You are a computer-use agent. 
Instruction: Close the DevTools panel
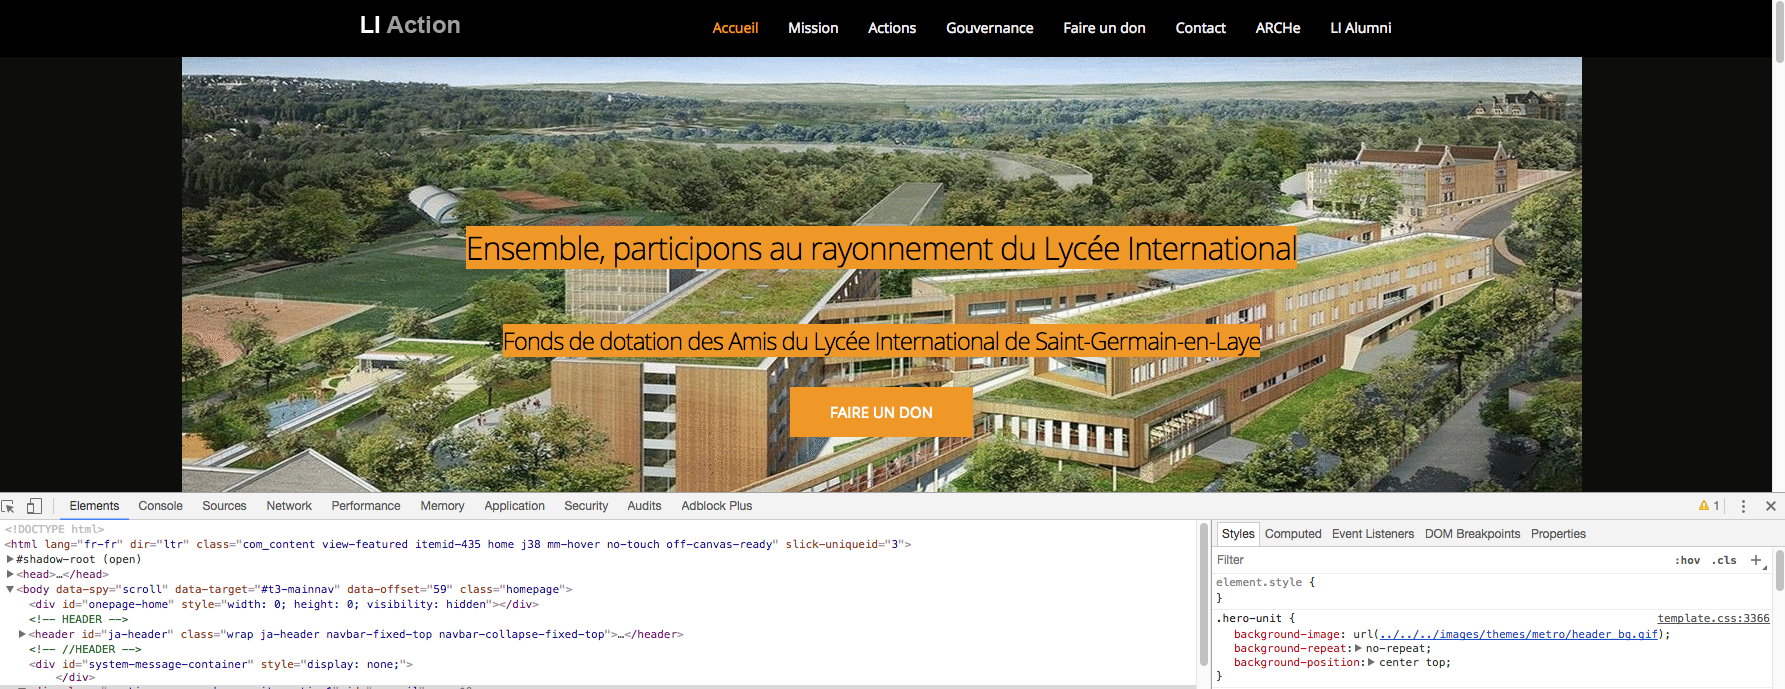point(1770,506)
